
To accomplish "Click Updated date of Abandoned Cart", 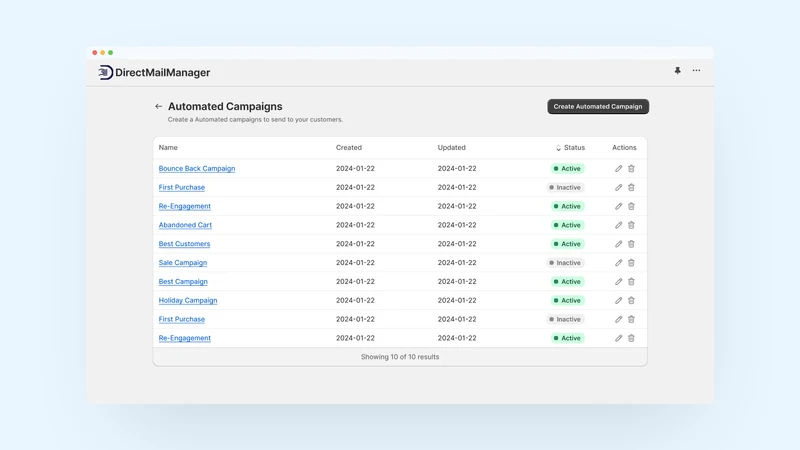I will (x=457, y=225).
